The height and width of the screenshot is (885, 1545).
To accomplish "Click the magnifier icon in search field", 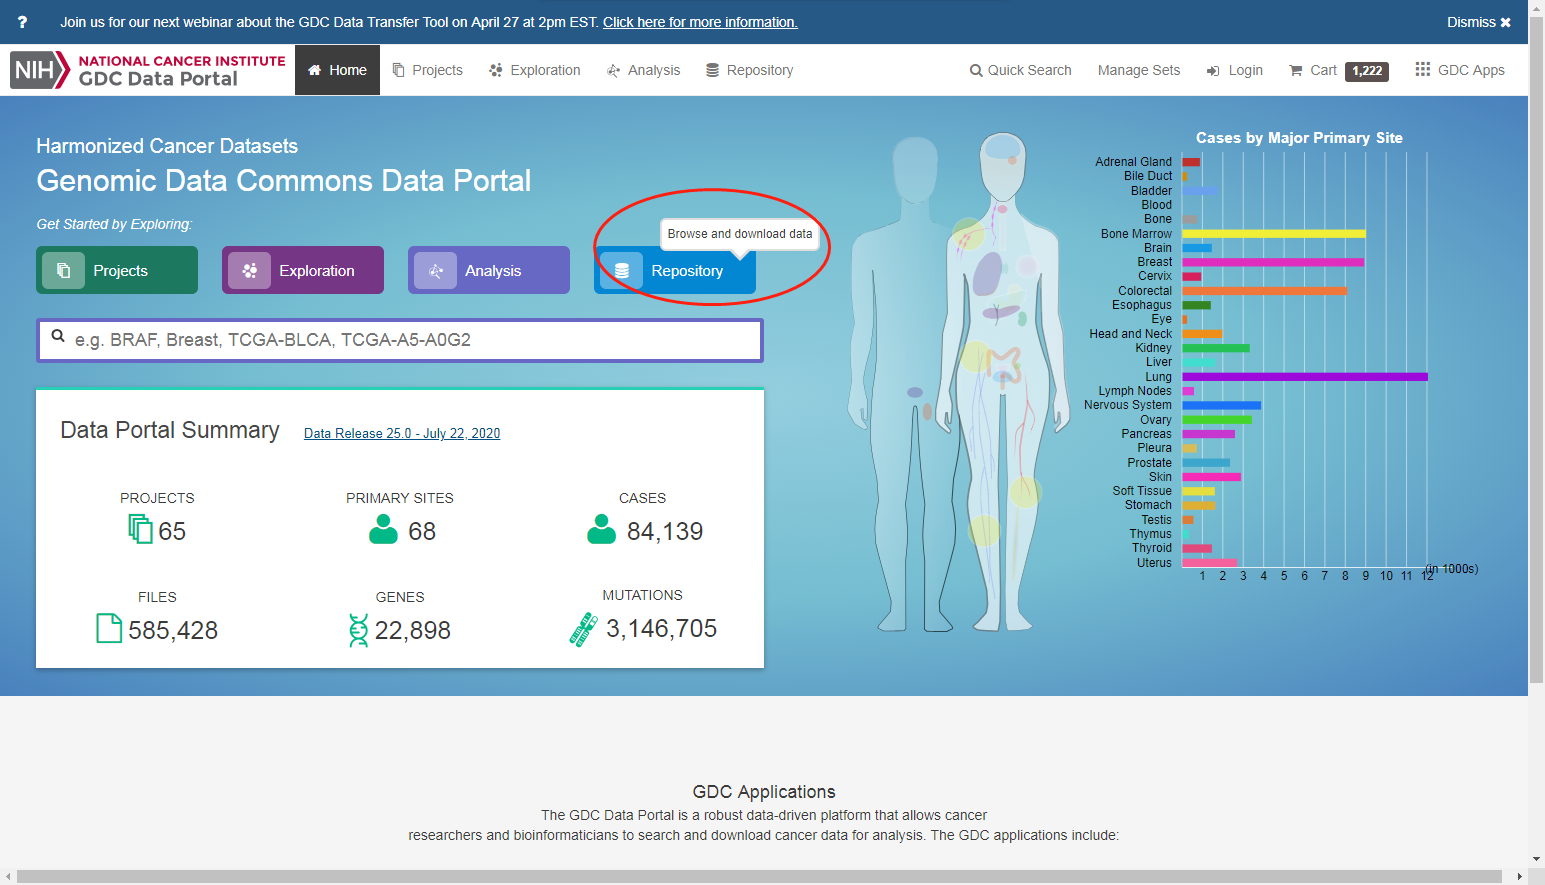I will pyautogui.click(x=58, y=337).
